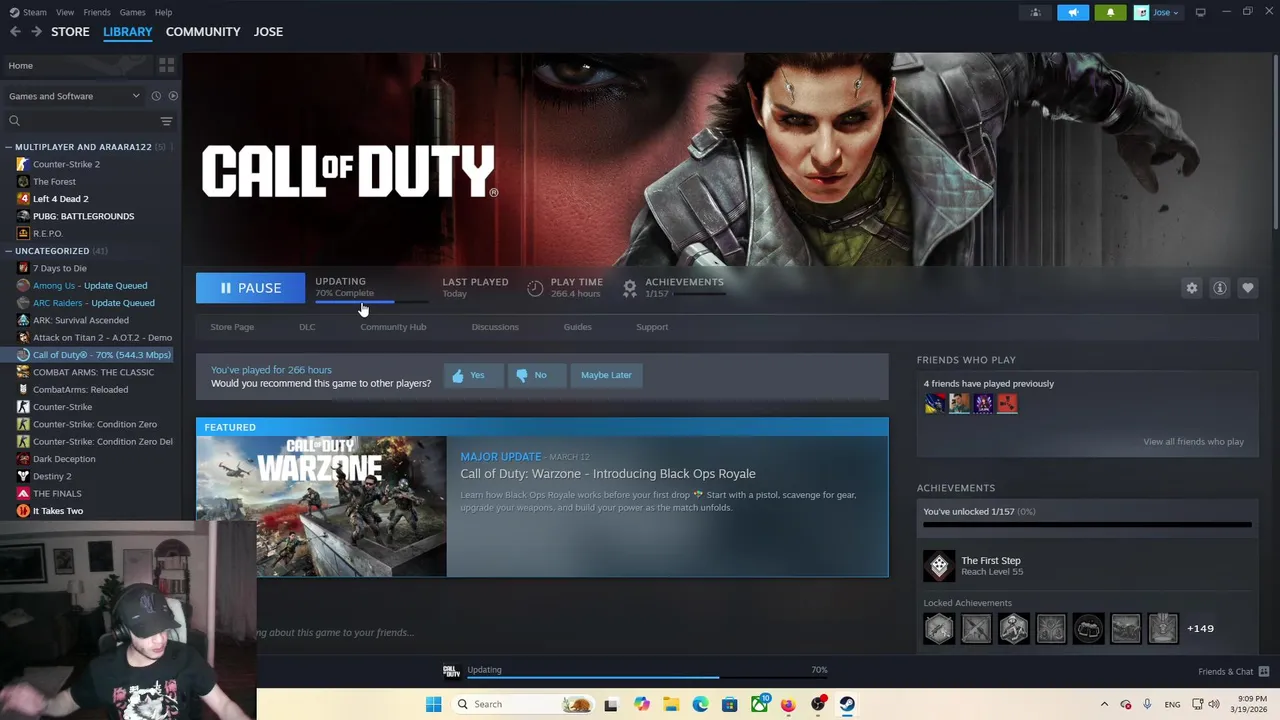Image resolution: width=1280 pixels, height=720 pixels.
Task: Click achievements unlocked progress bar
Action: click(1087, 524)
